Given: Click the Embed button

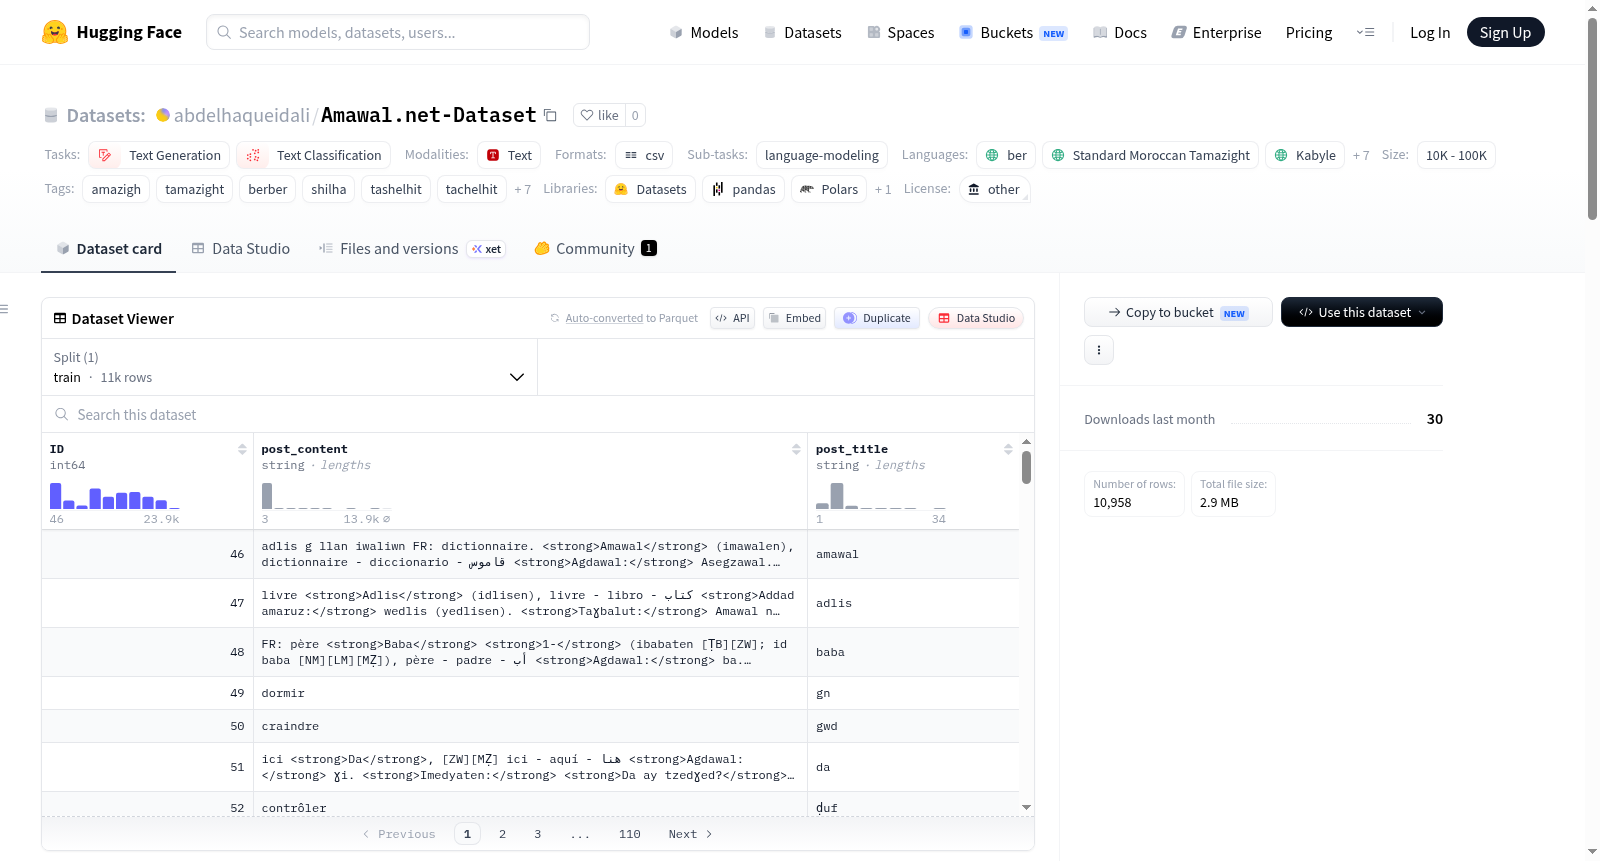Looking at the screenshot, I should pyautogui.click(x=794, y=318).
